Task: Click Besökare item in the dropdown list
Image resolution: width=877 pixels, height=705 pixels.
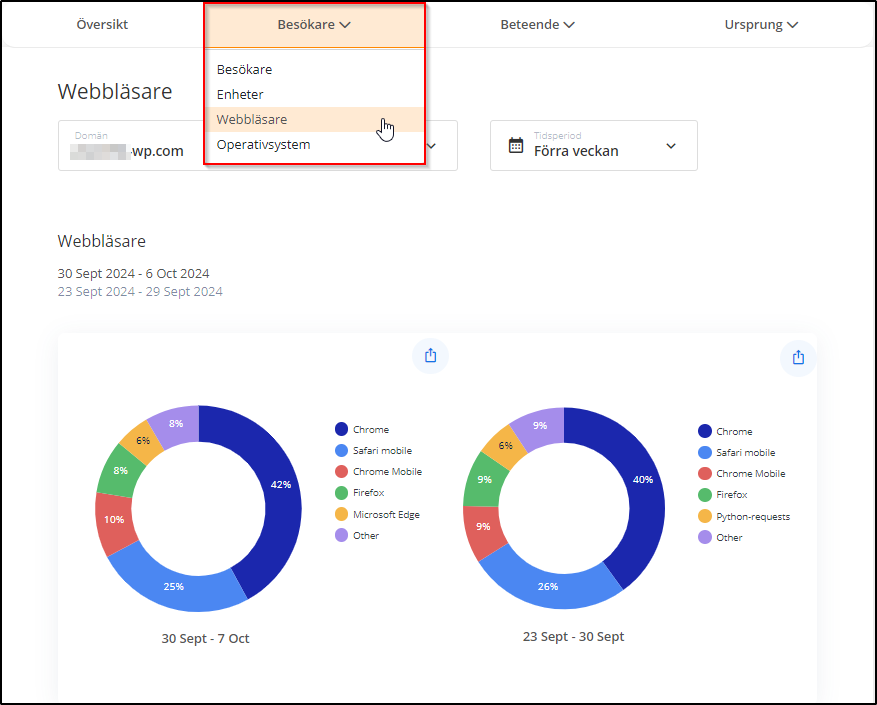Action: point(244,69)
